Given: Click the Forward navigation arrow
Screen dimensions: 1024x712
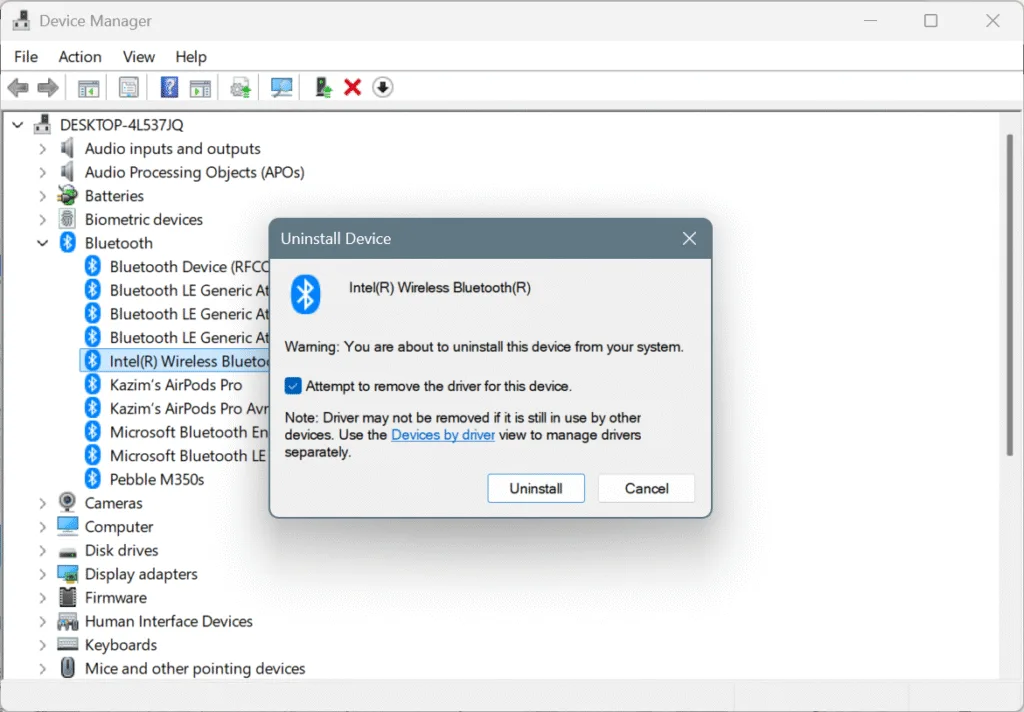Looking at the screenshot, I should [47, 87].
